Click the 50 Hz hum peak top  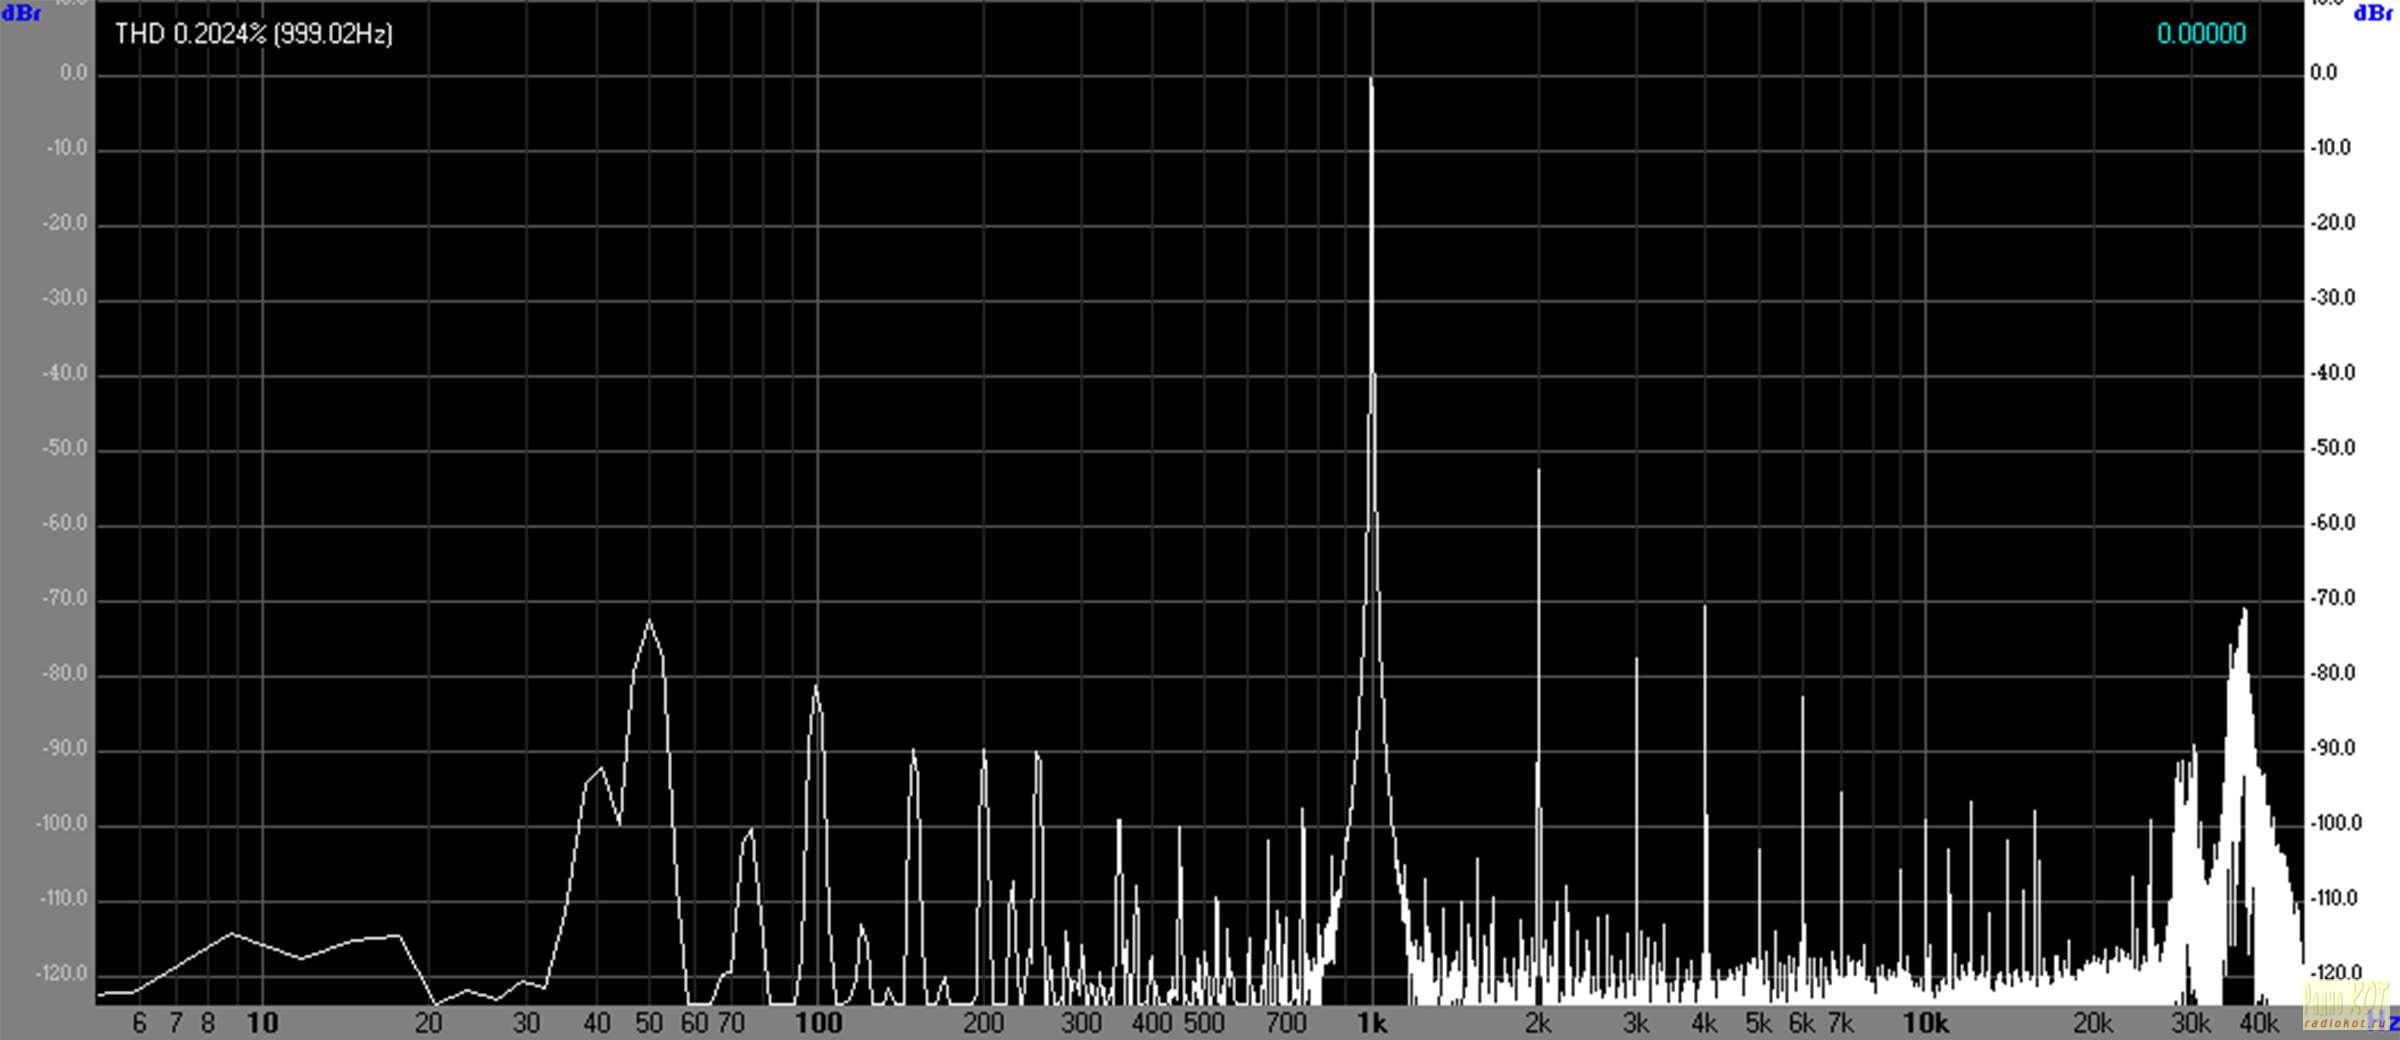click(649, 622)
